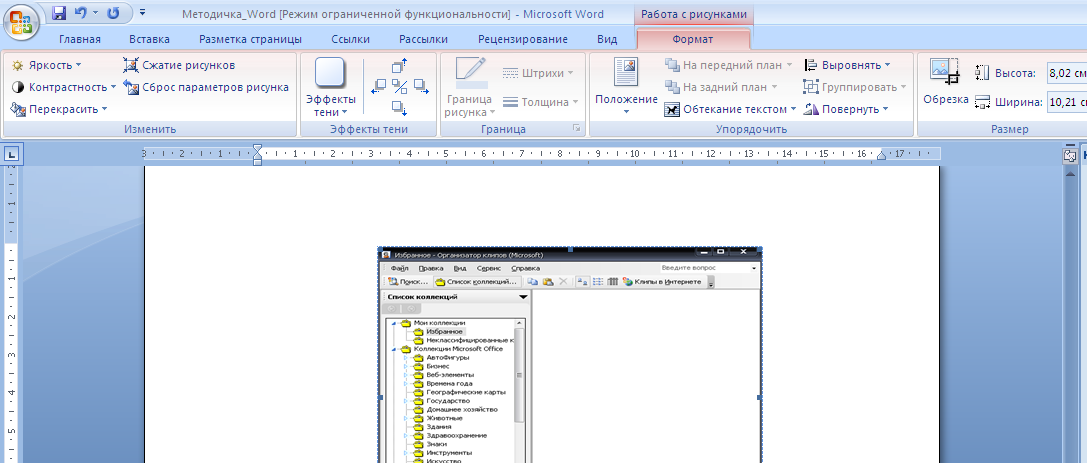Viewport: 1087px width, 463px height.
Task: Open the Яркость brightness dropdown
Action: tap(46, 65)
